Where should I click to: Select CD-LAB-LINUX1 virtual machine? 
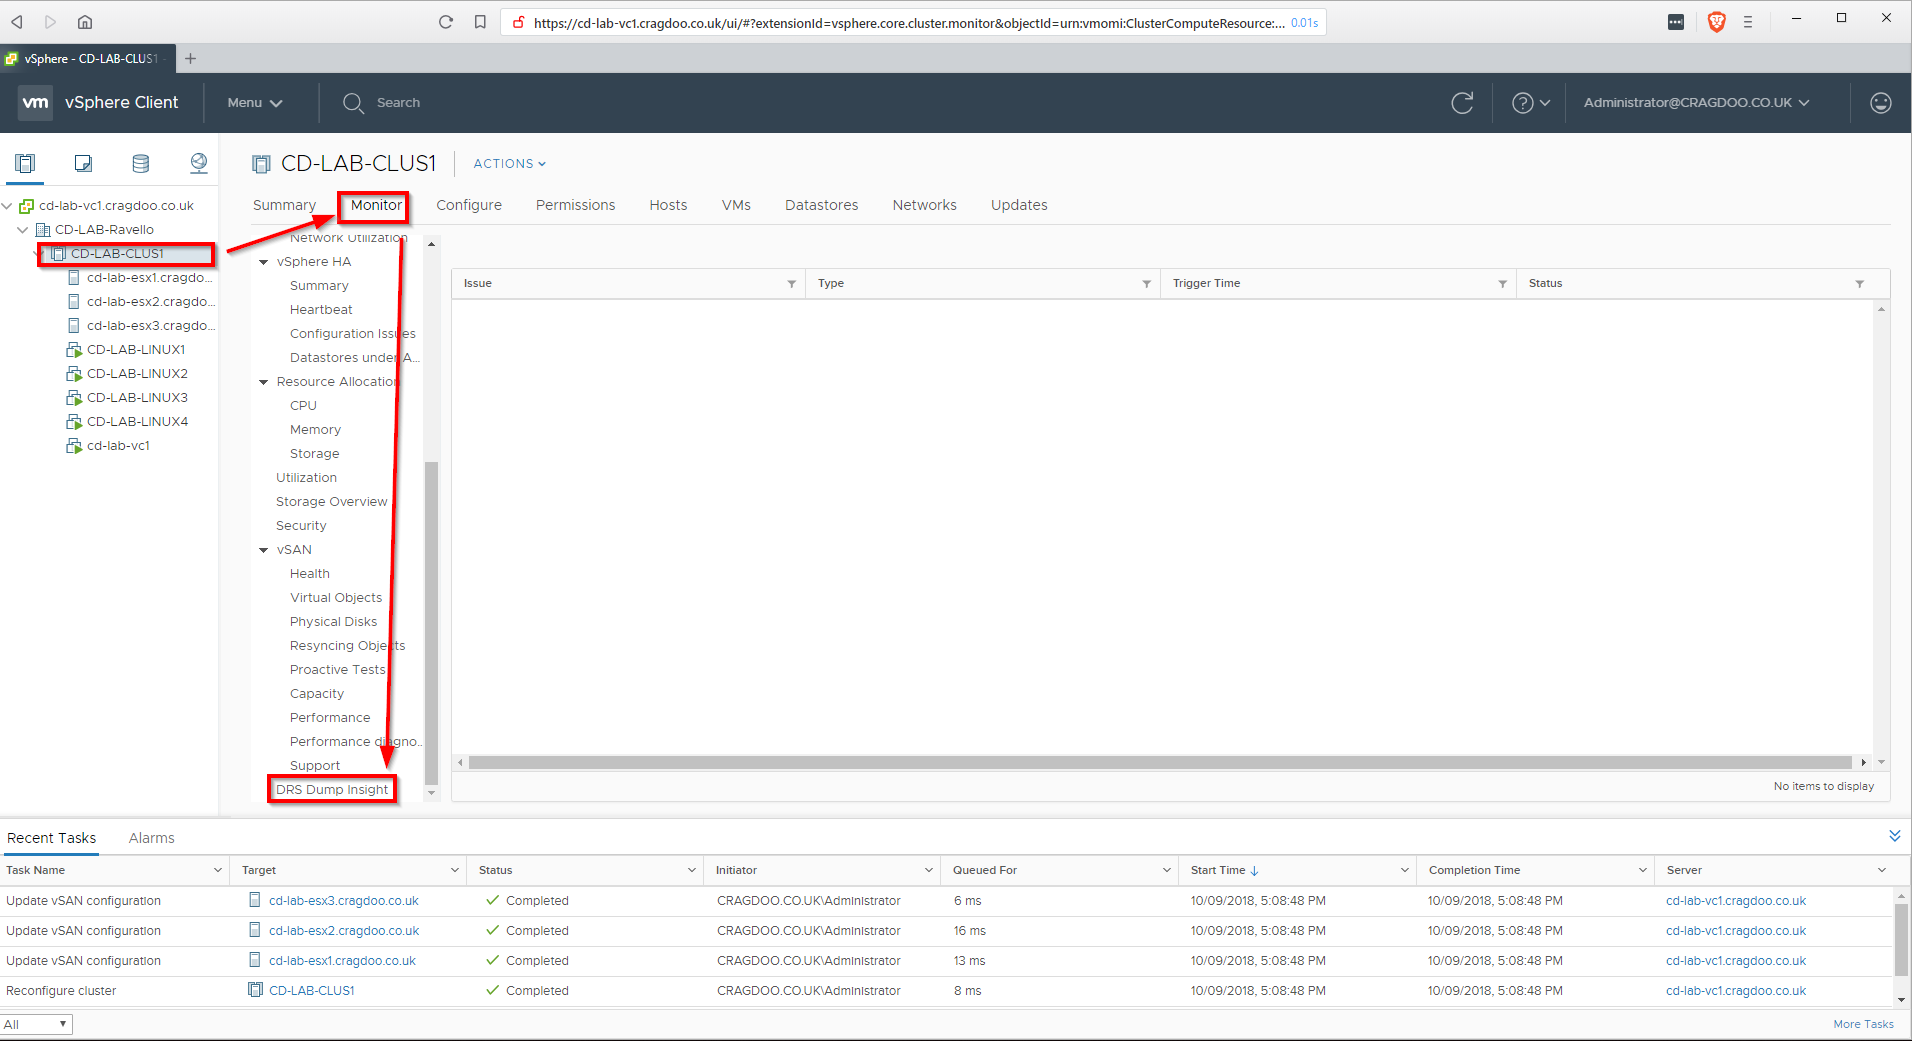pyautogui.click(x=136, y=350)
